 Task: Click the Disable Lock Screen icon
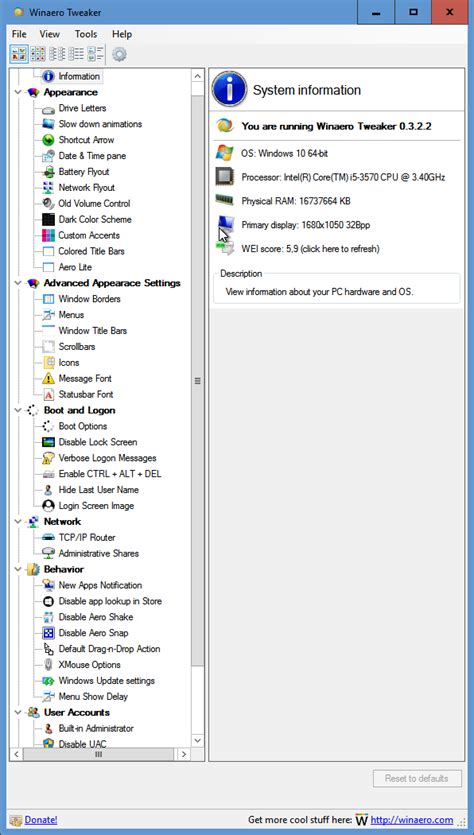tap(48, 442)
